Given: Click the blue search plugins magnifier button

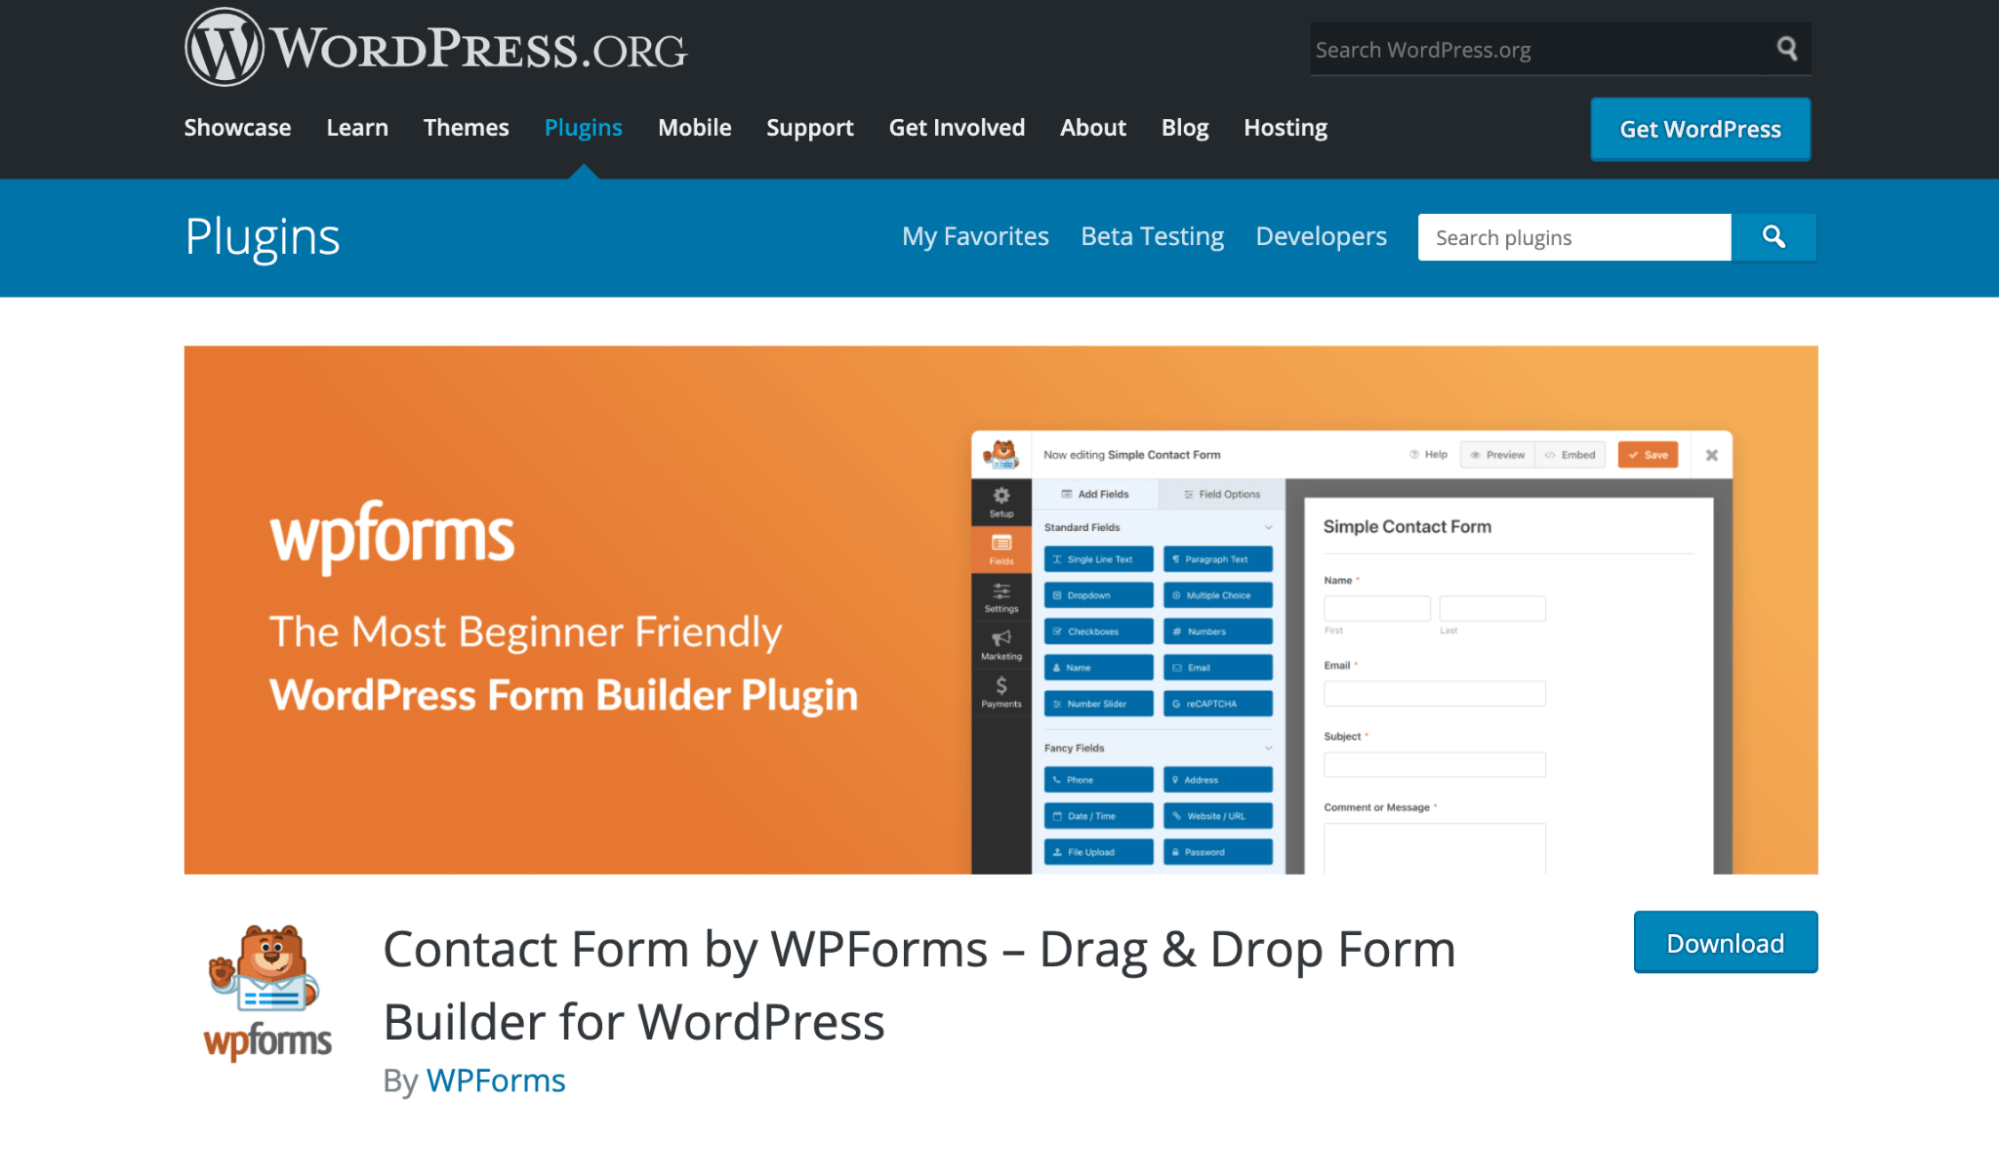Looking at the screenshot, I should [x=1773, y=237].
